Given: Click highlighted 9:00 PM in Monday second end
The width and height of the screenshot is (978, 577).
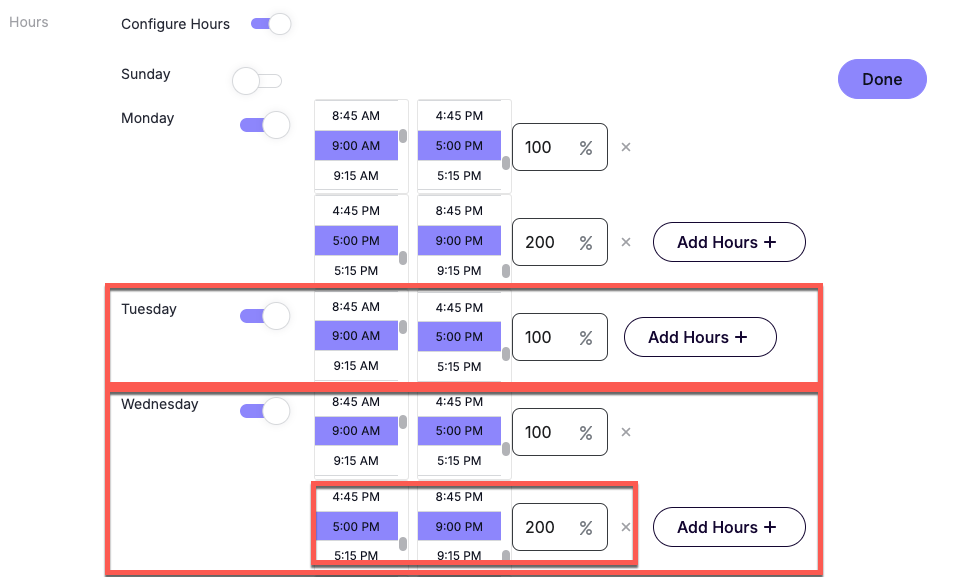Looking at the screenshot, I should [x=459, y=241].
